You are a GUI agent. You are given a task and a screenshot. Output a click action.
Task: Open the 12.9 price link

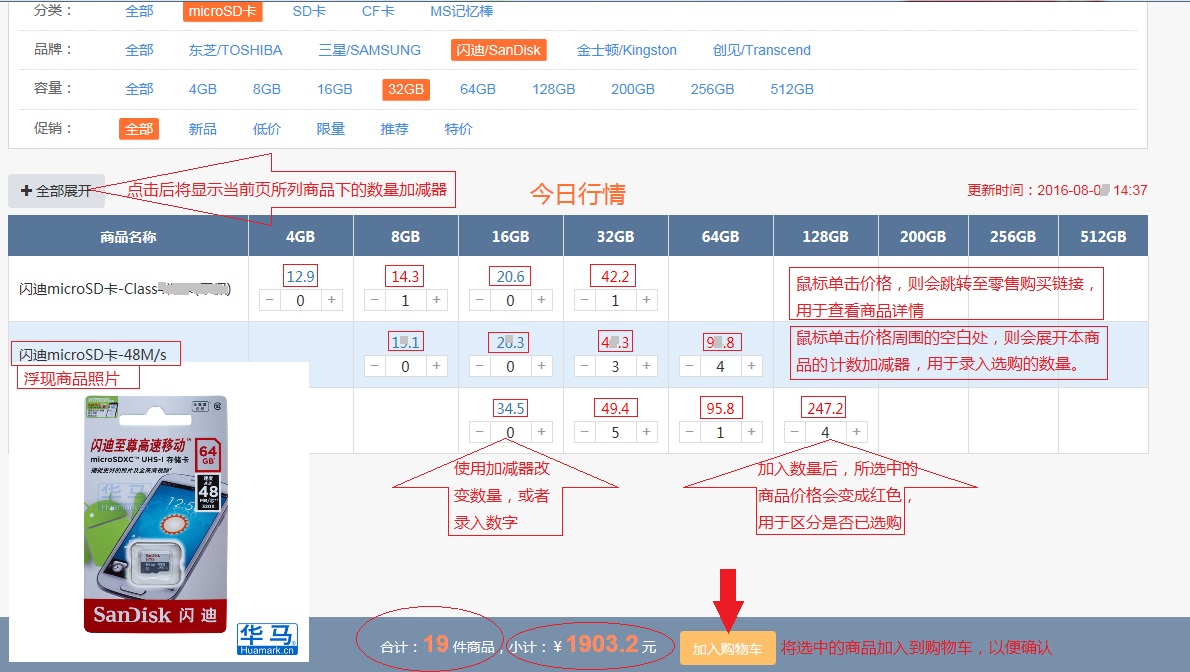(301, 276)
